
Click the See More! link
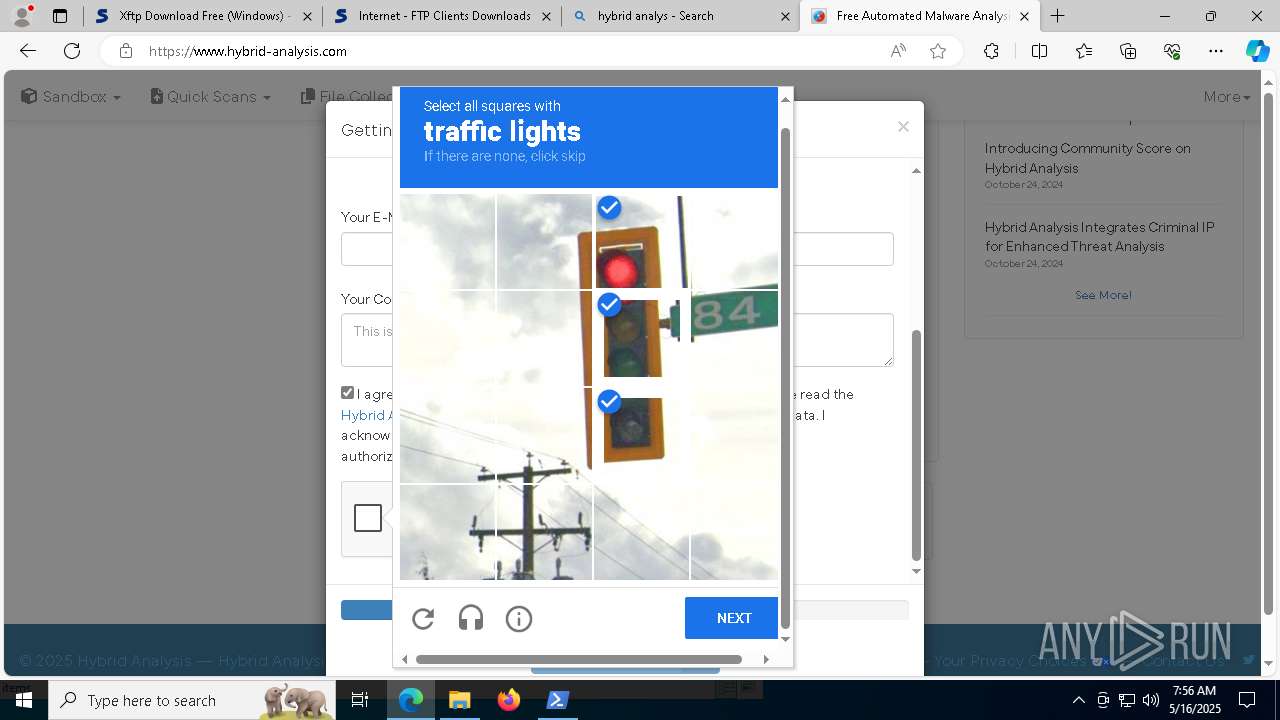(x=1103, y=295)
